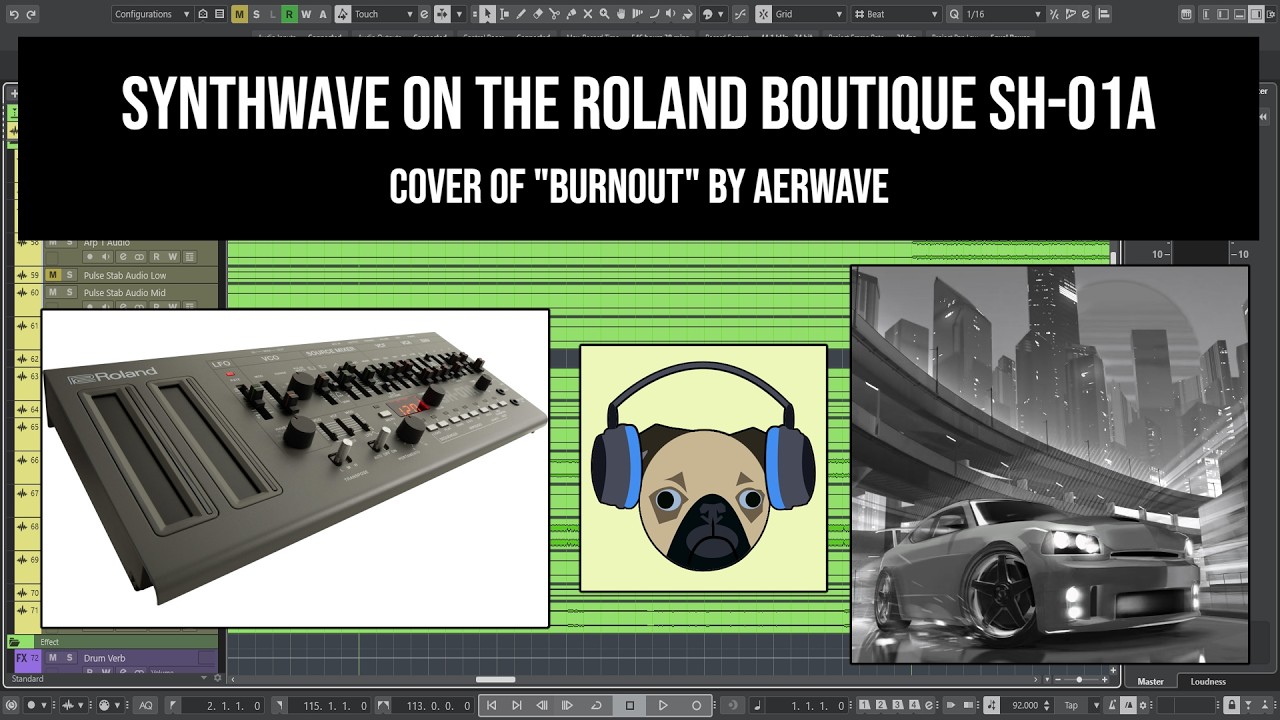Image resolution: width=1280 pixels, height=720 pixels.
Task: Select the Pulse Stab Audio Mid track name
Action: 125,293
